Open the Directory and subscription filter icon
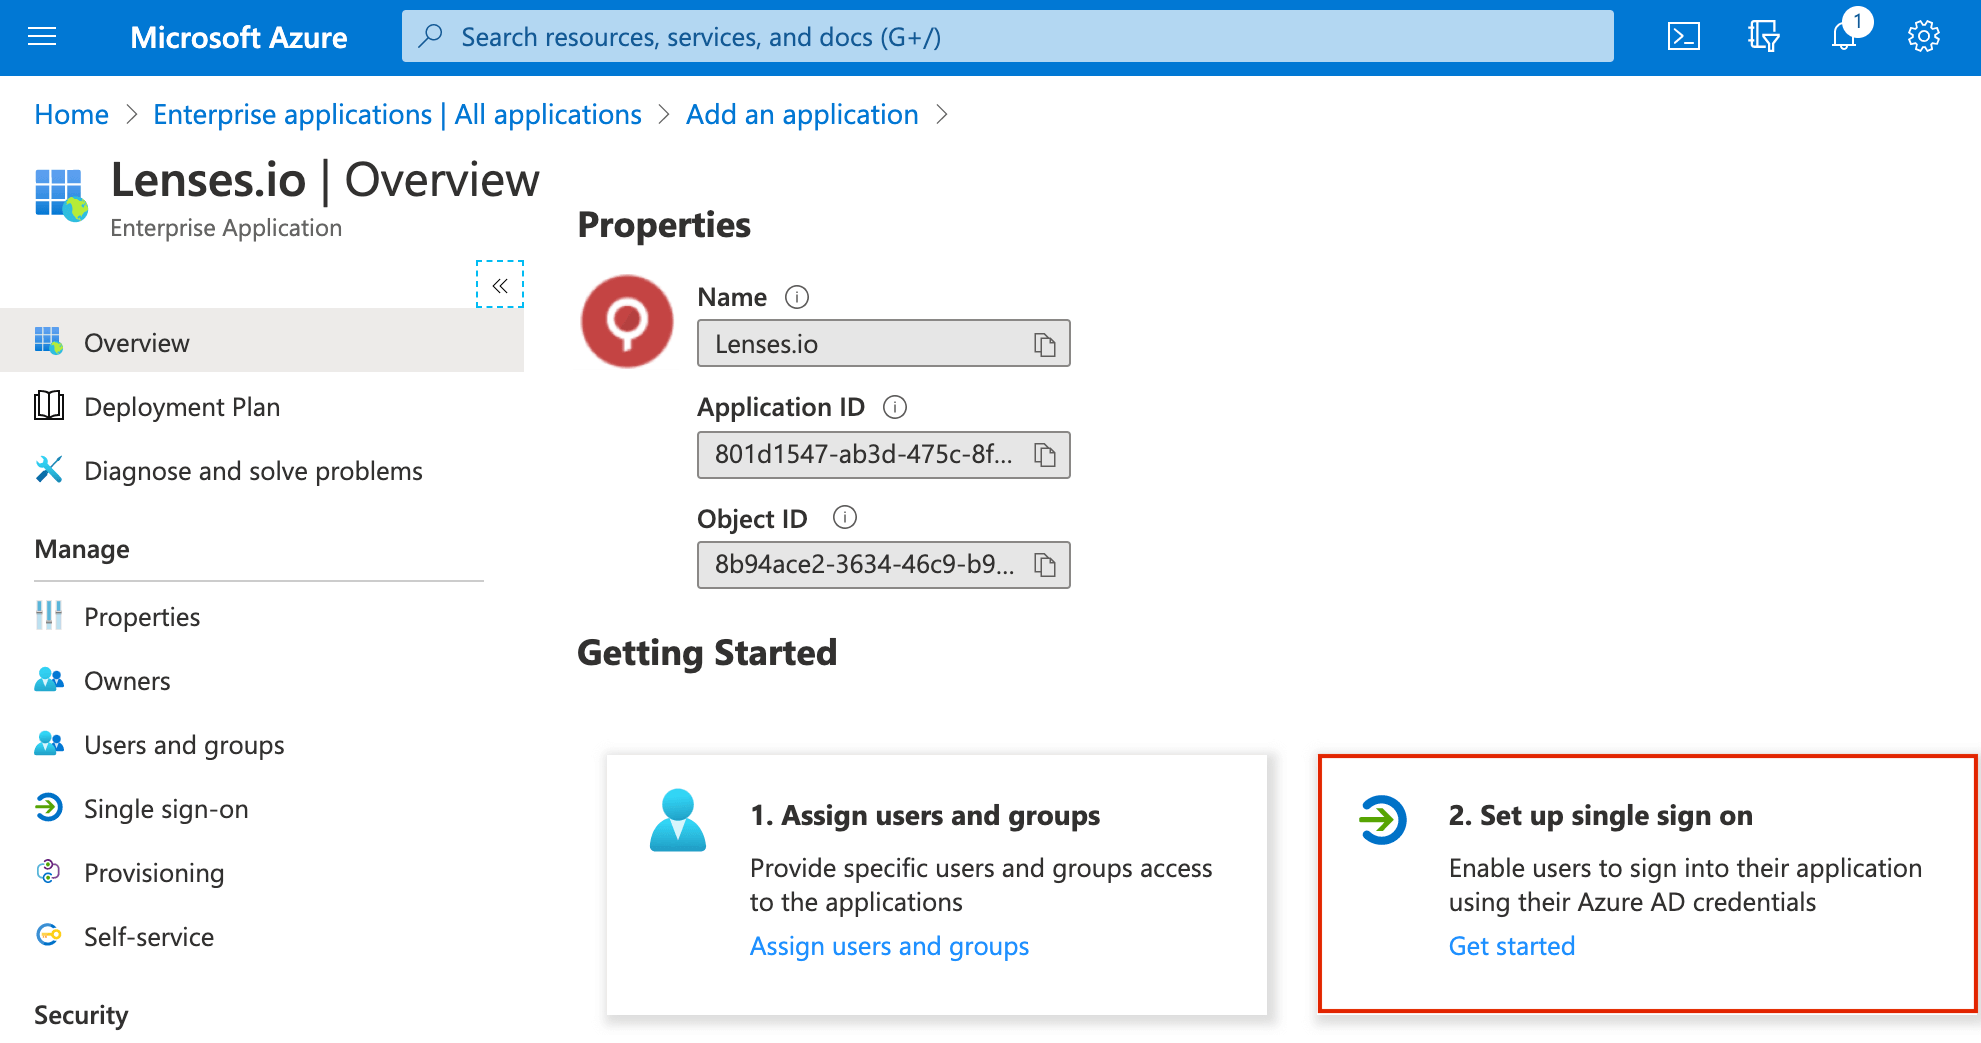This screenshot has width=1981, height=1043. [x=1764, y=37]
